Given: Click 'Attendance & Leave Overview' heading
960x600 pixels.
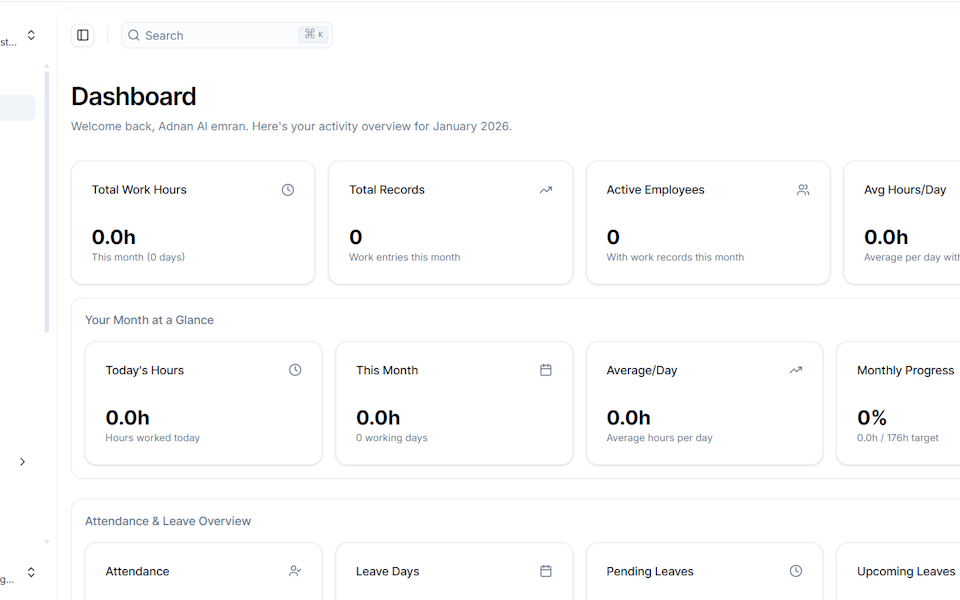Looking at the screenshot, I should pos(168,521).
